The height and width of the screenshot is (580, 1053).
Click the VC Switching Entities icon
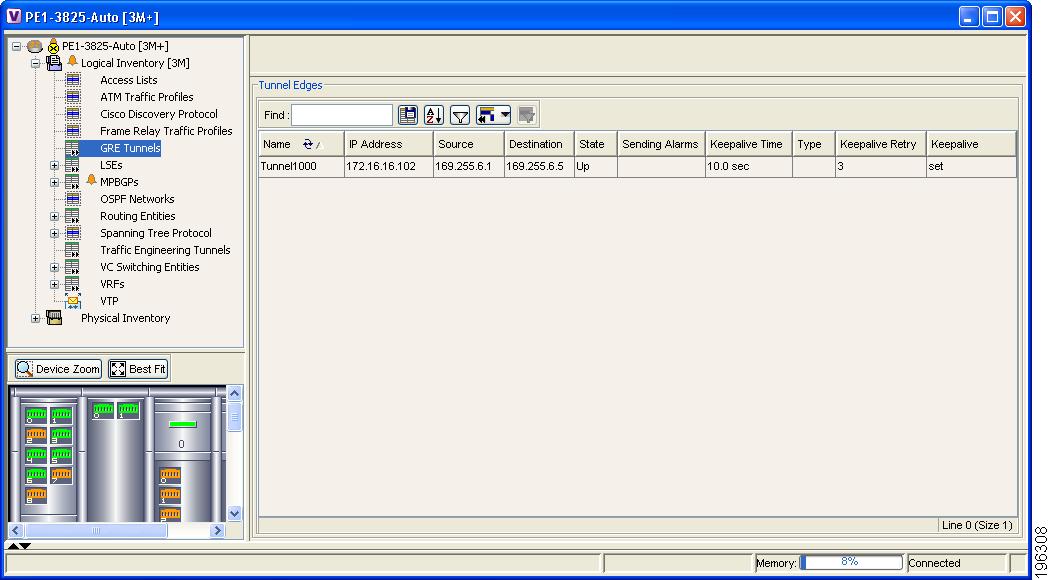point(73,267)
